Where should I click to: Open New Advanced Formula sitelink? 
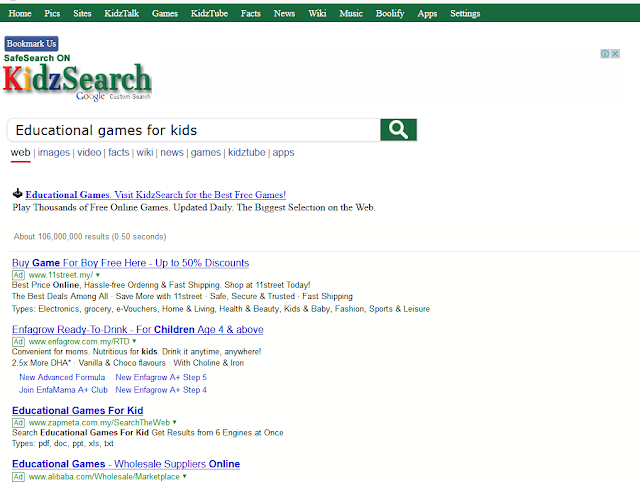[x=62, y=378]
